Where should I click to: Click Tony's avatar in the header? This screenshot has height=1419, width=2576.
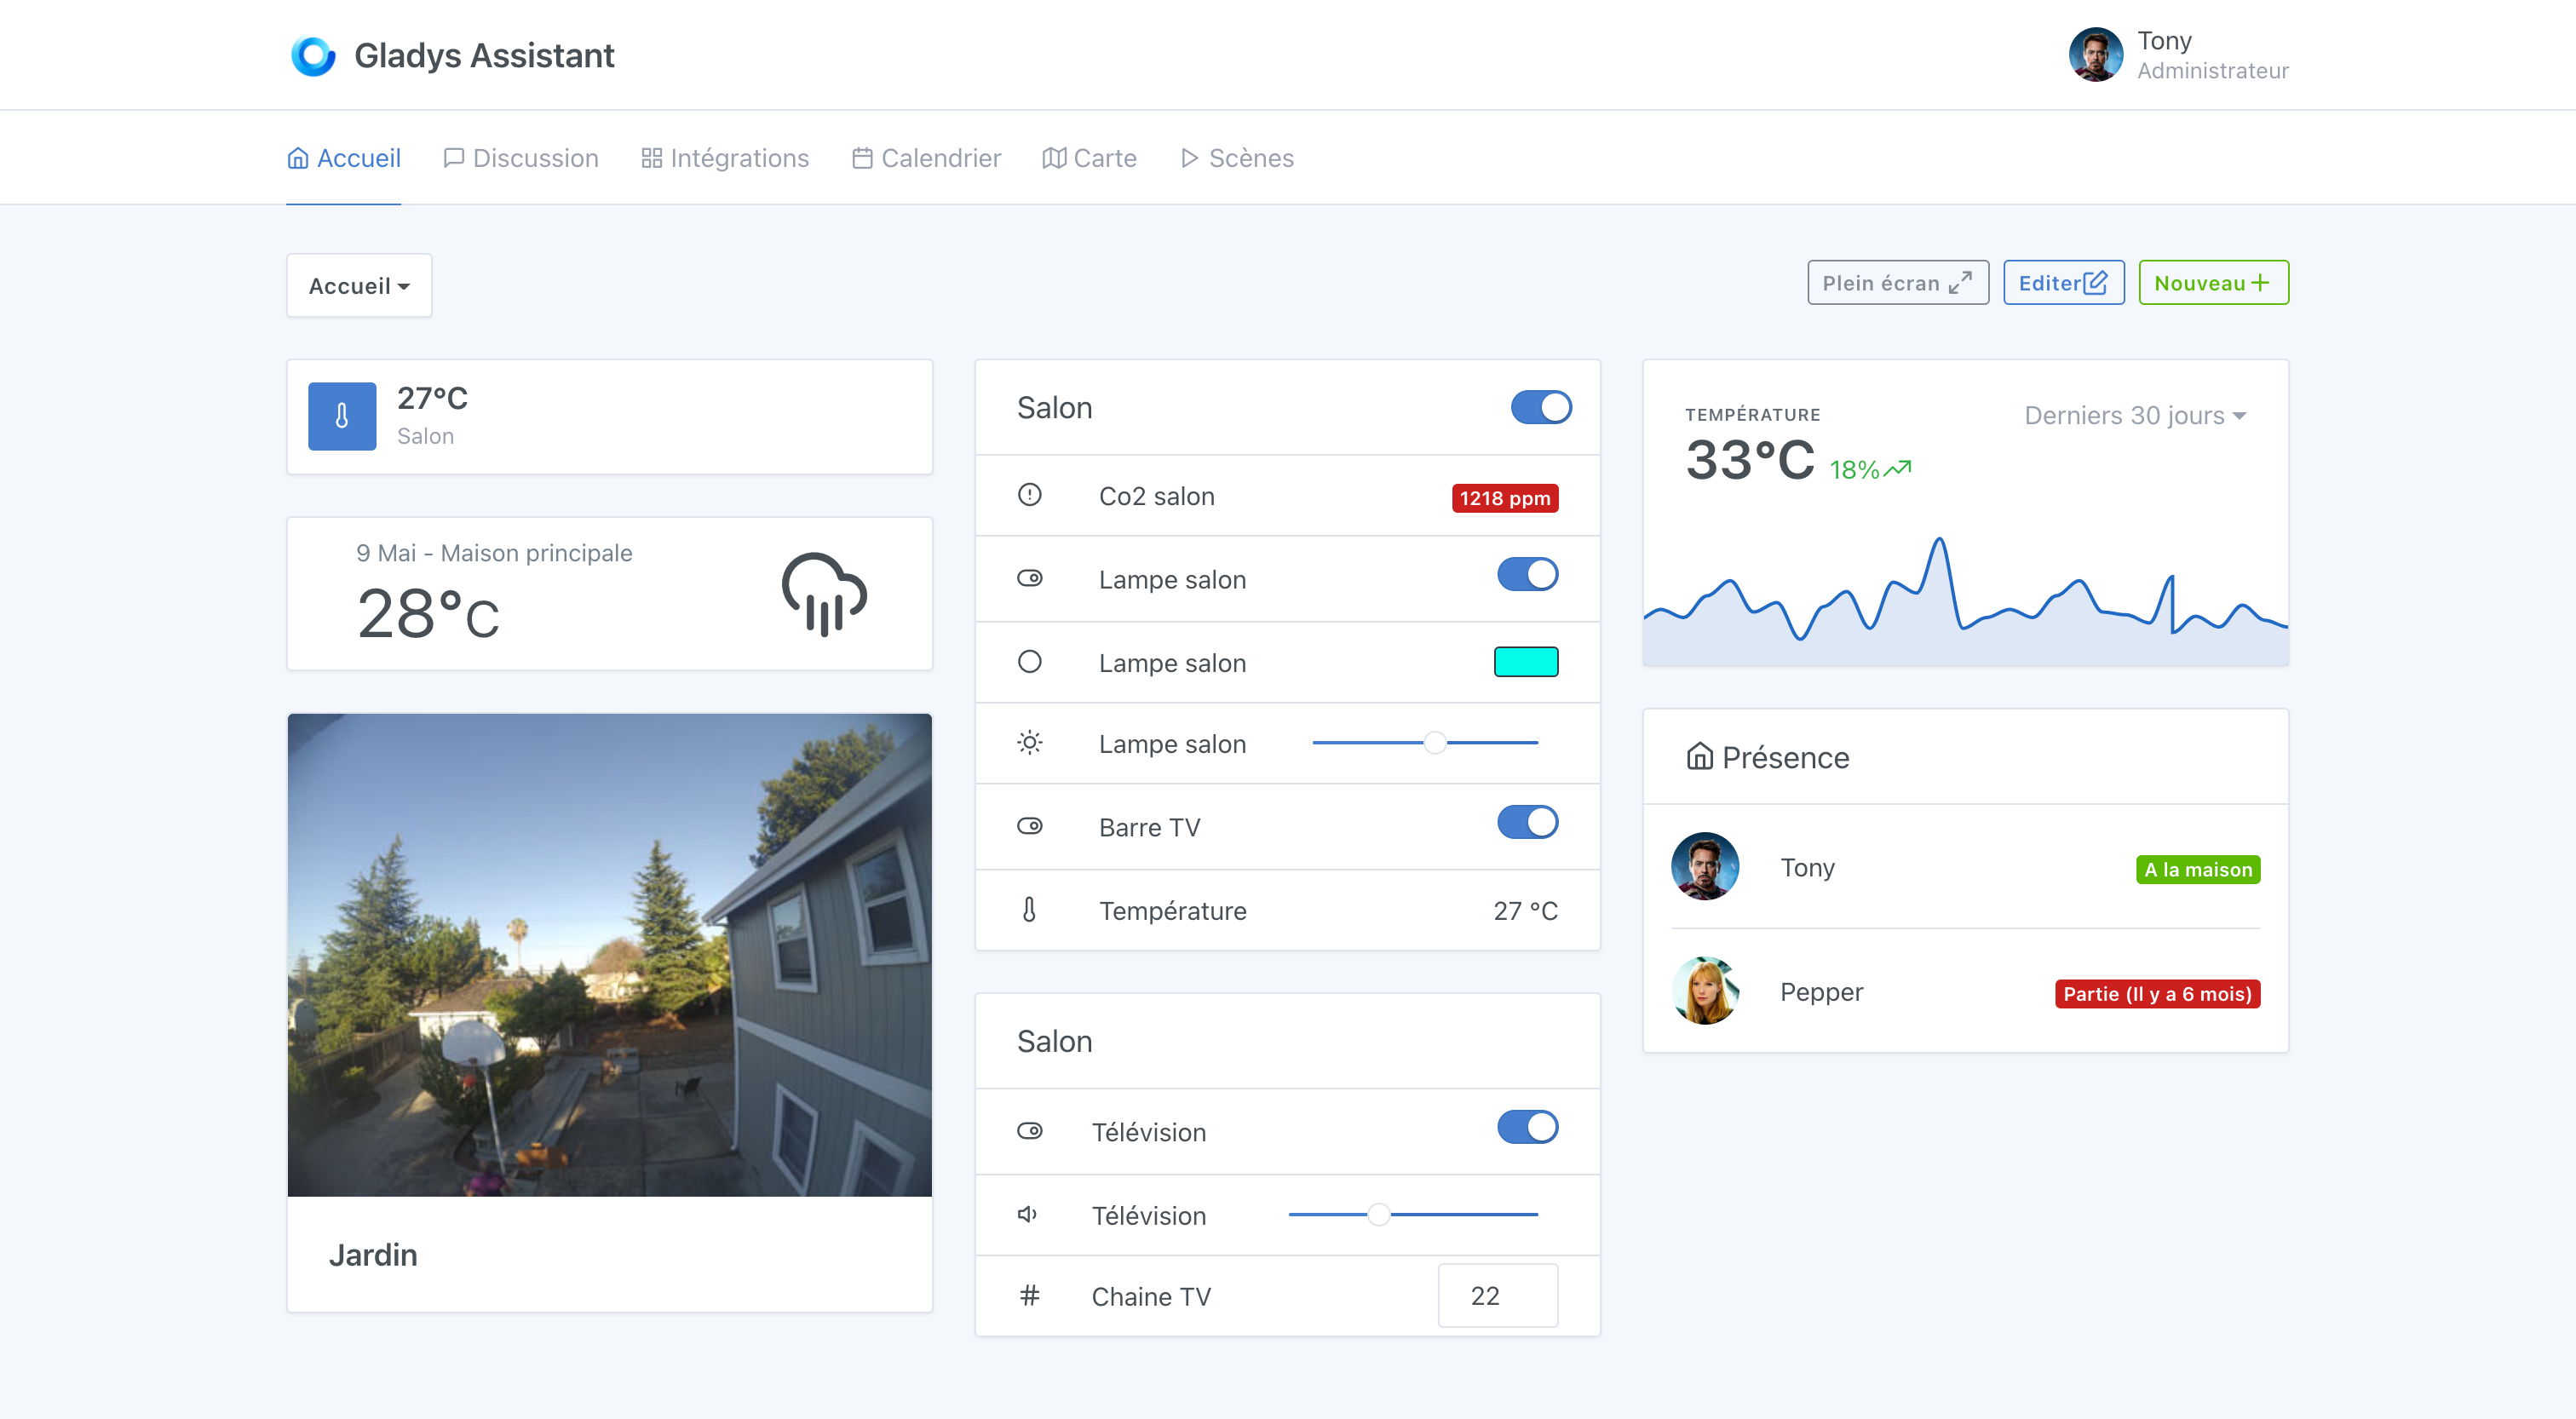2095,55
